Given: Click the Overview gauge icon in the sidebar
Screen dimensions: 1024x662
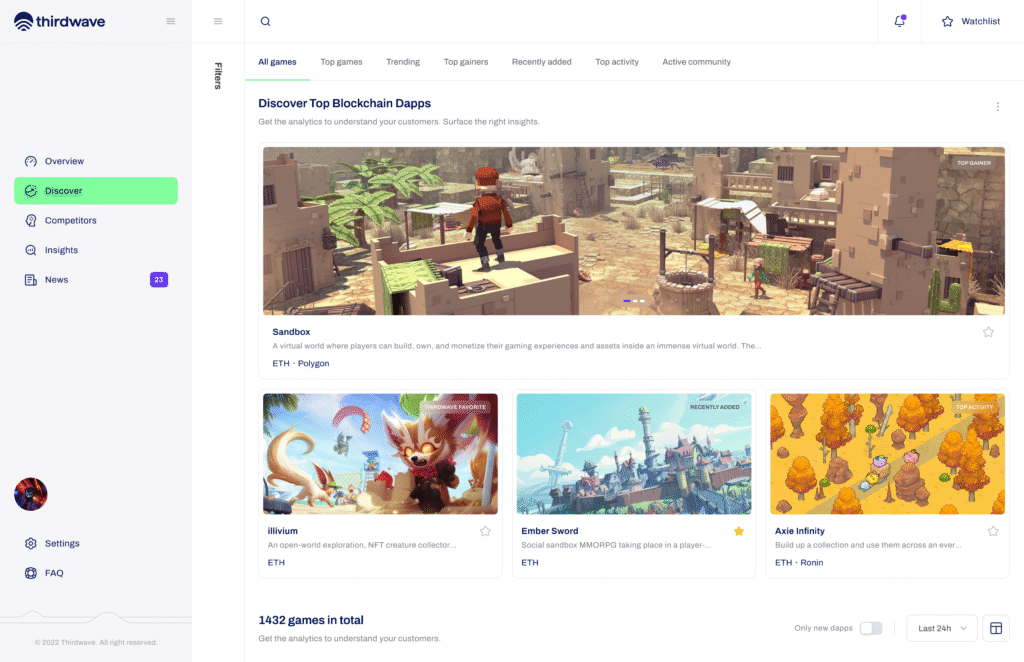Looking at the screenshot, I should (x=31, y=161).
